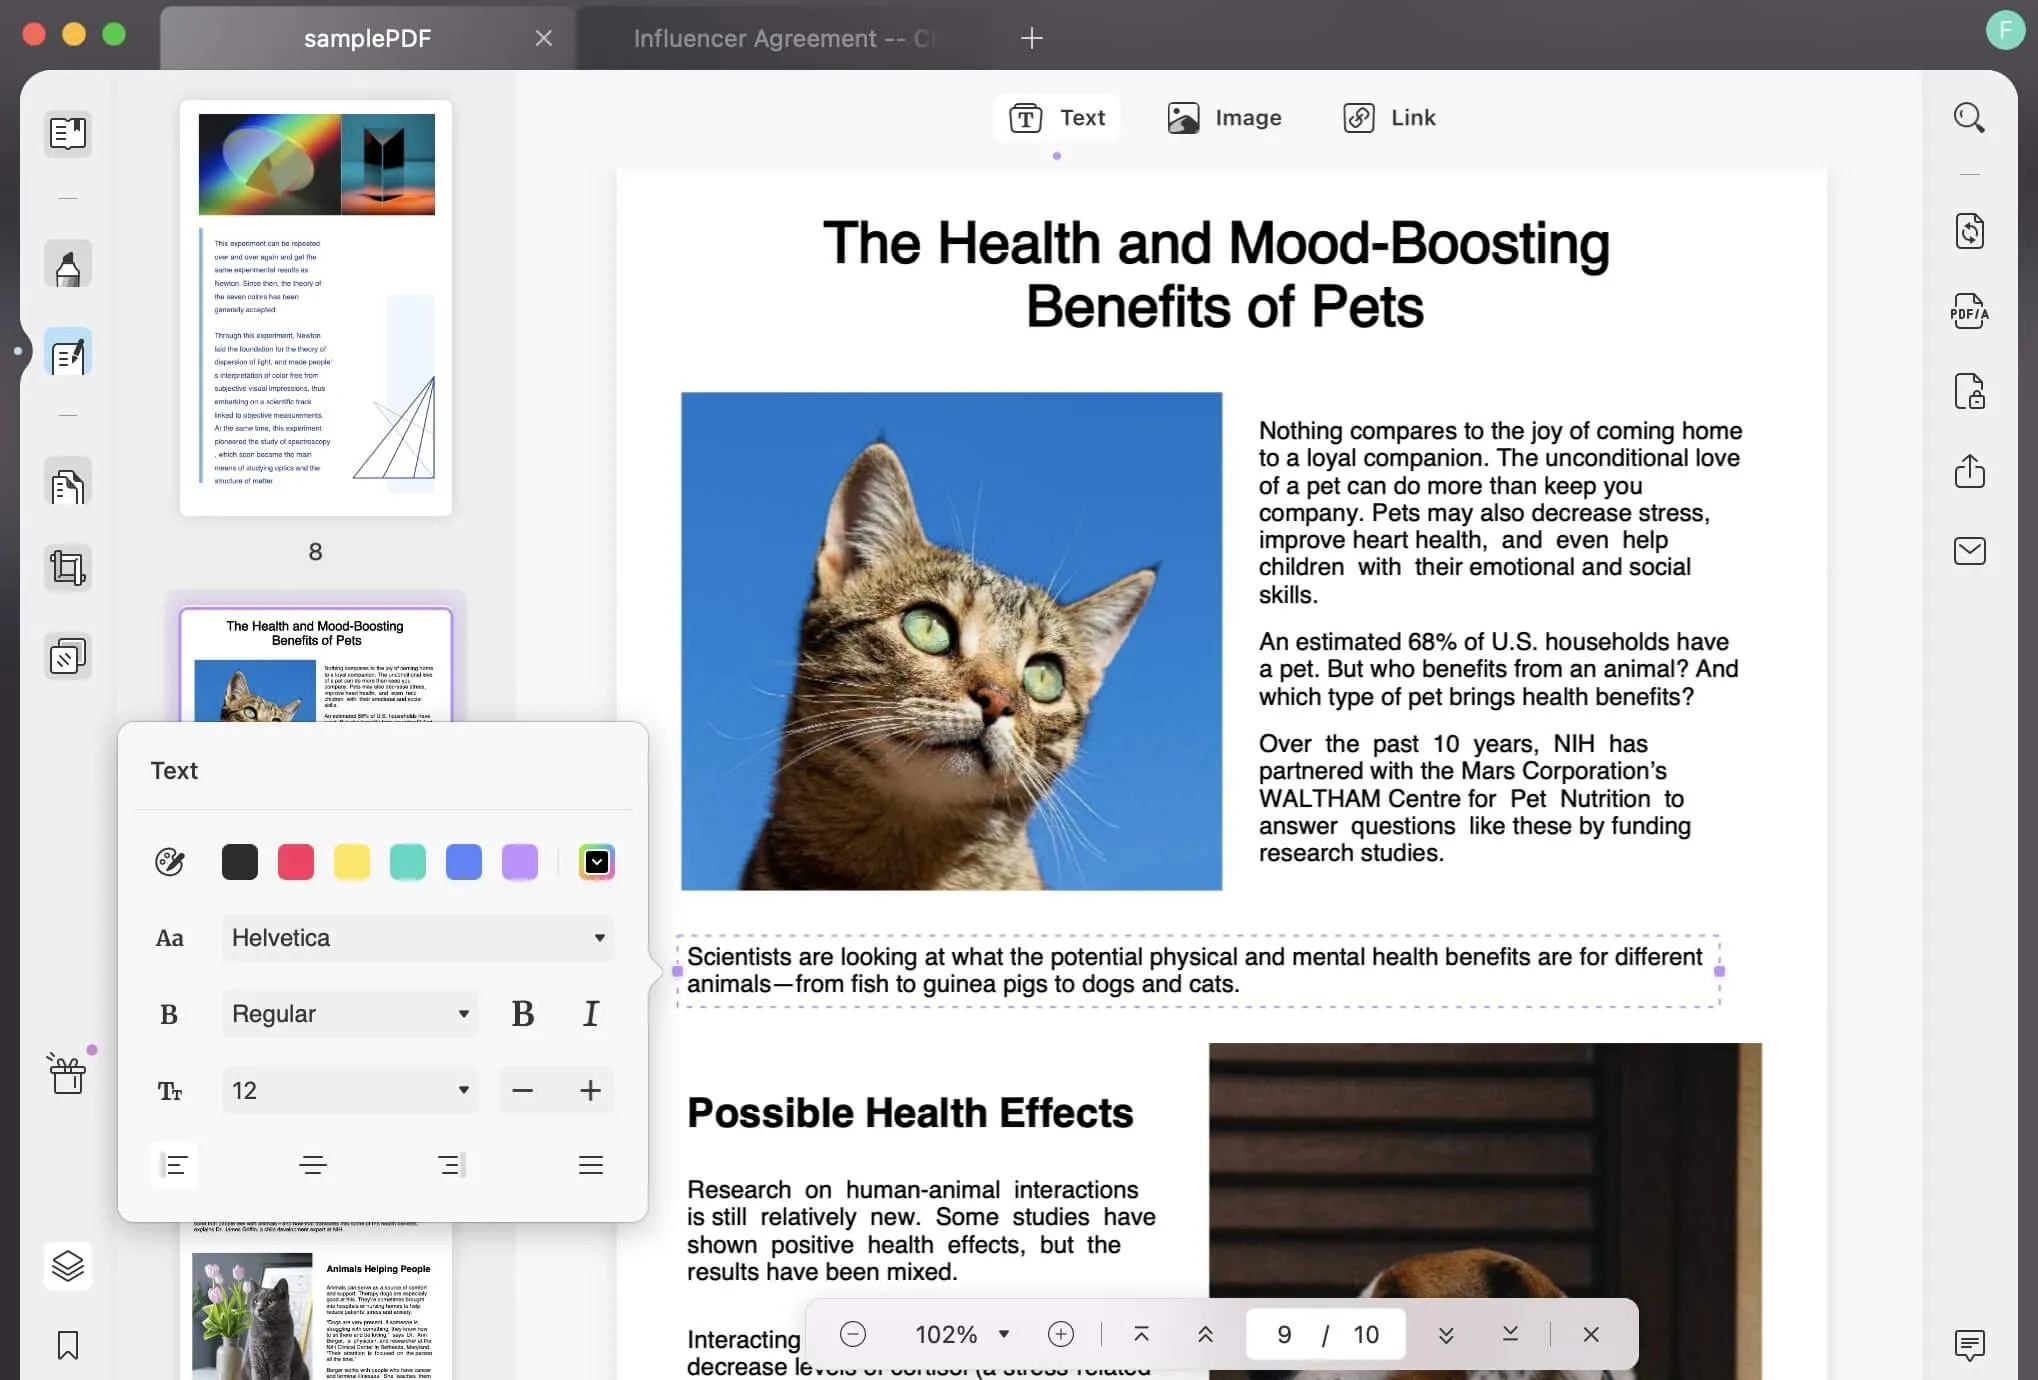
Task: Click the document search icon
Action: tap(1970, 117)
